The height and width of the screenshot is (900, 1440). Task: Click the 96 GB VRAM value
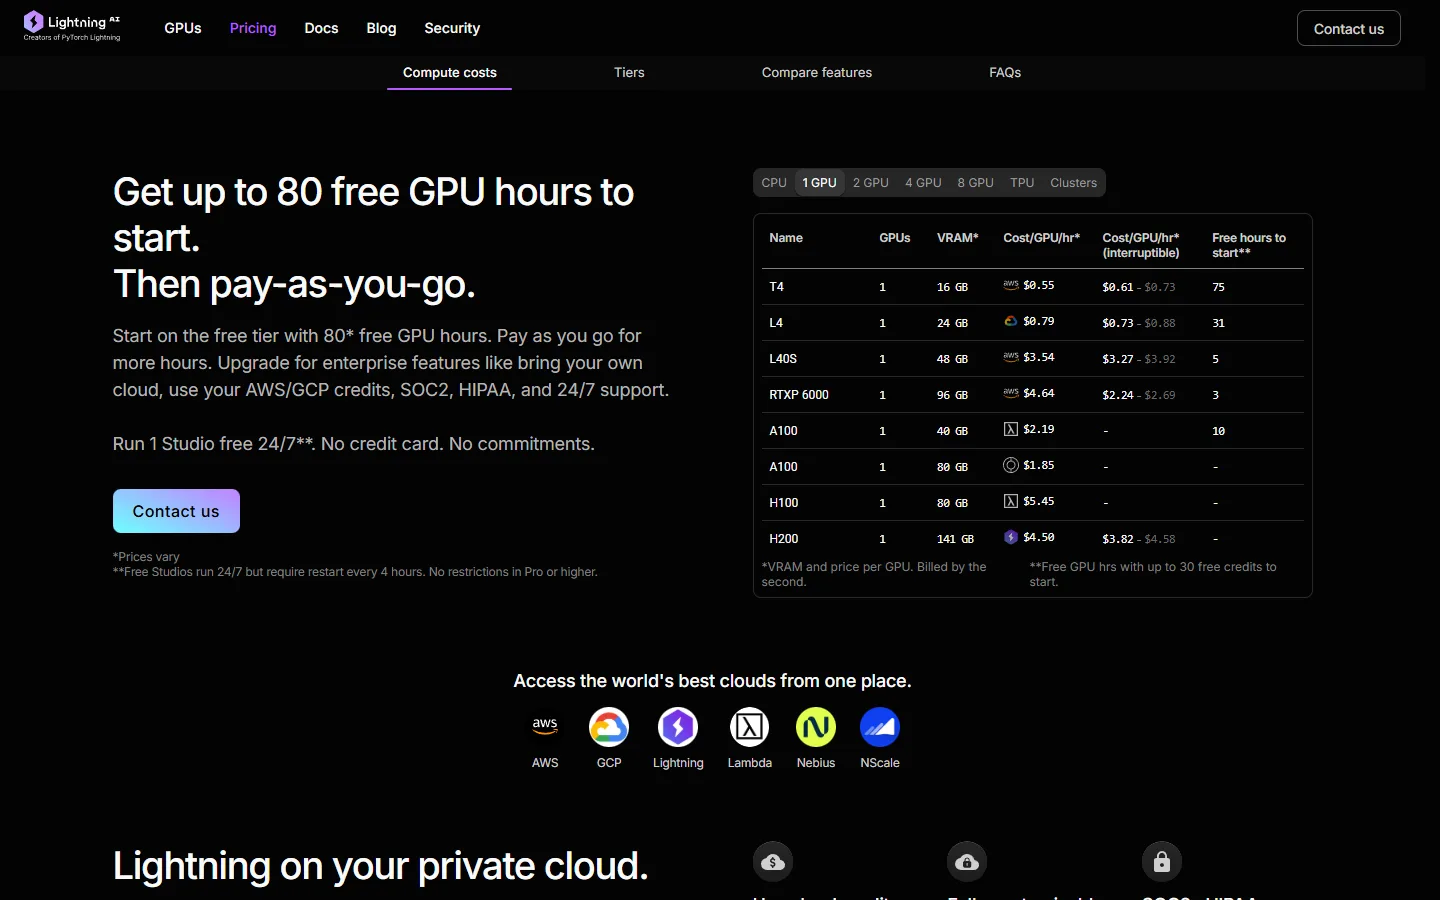(952, 395)
